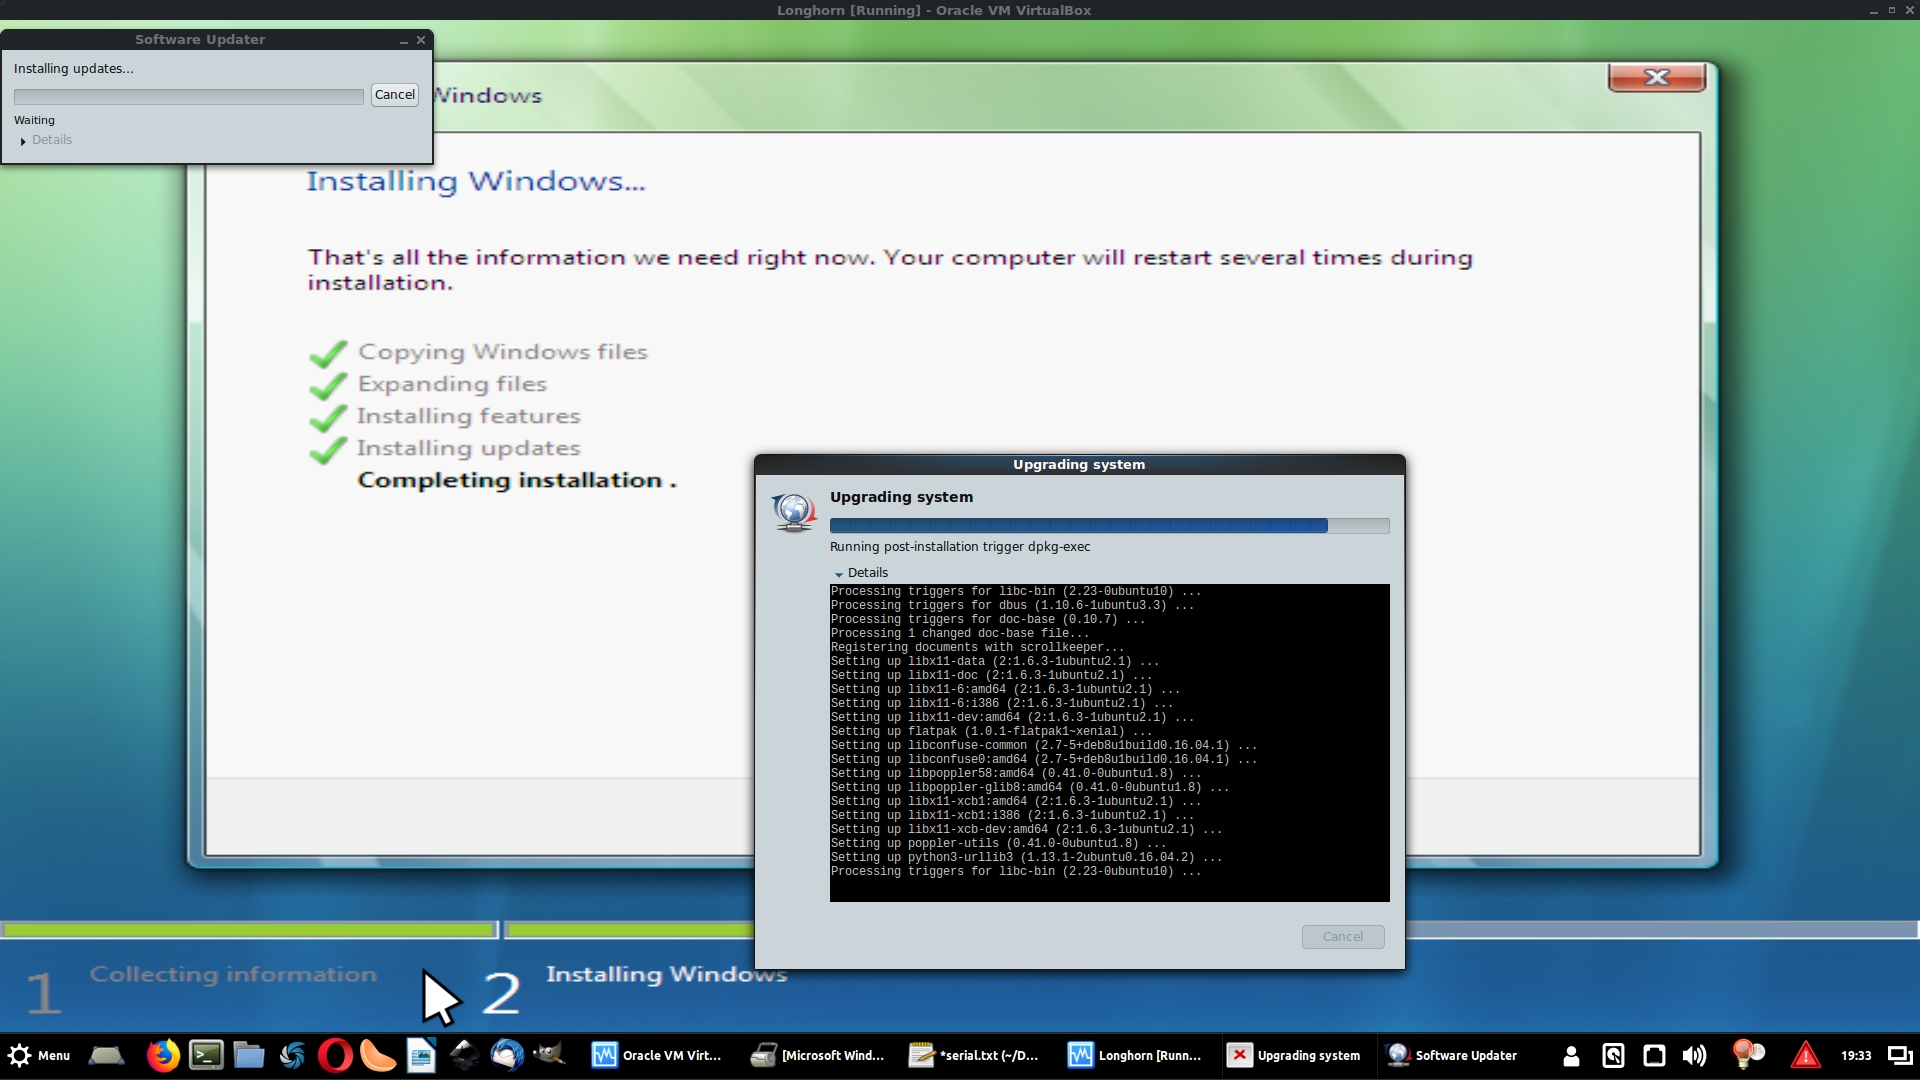Click the Upgrading system progress bar
1920x1080 pixels.
(x=1108, y=526)
